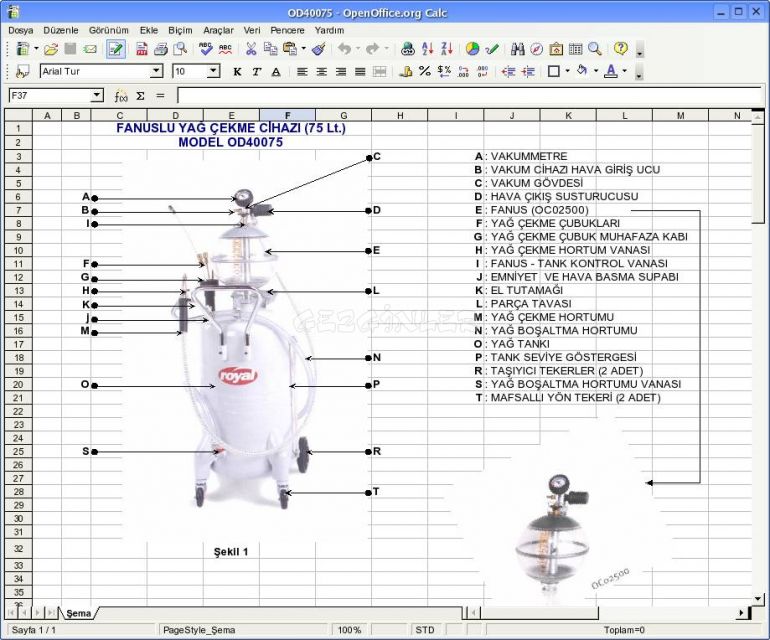This screenshot has height=640, width=770.
Task: Decrease indent icon
Action: [508, 72]
